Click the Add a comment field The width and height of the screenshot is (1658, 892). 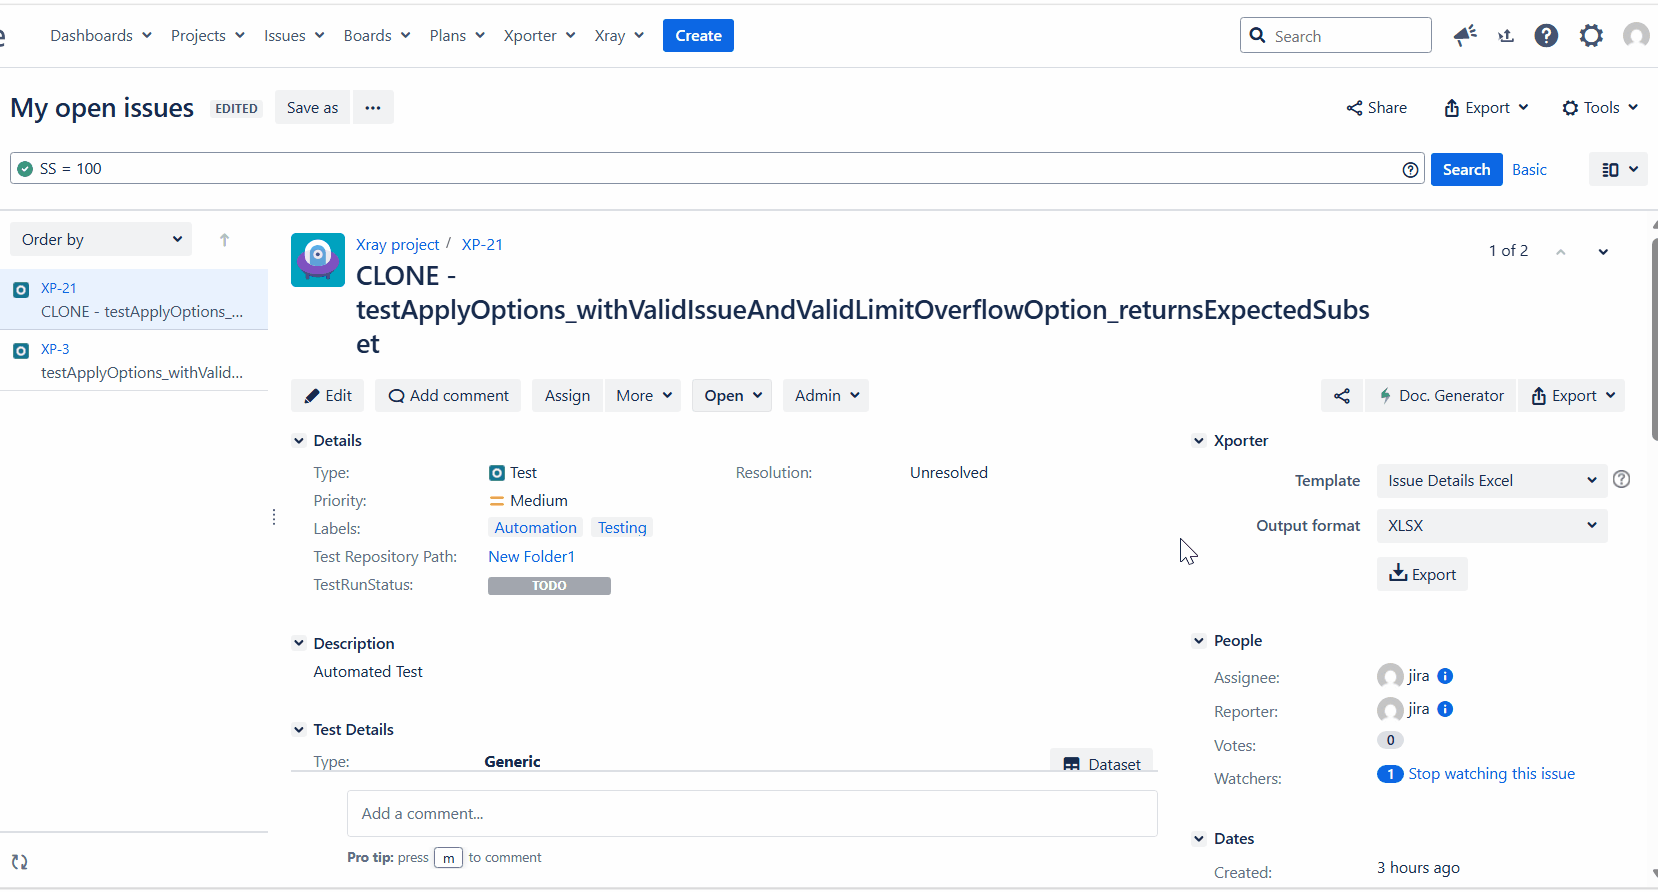tap(752, 814)
